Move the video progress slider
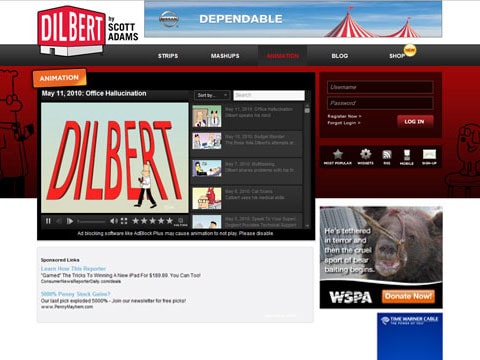Screen dimensions: 480x360 91,221
